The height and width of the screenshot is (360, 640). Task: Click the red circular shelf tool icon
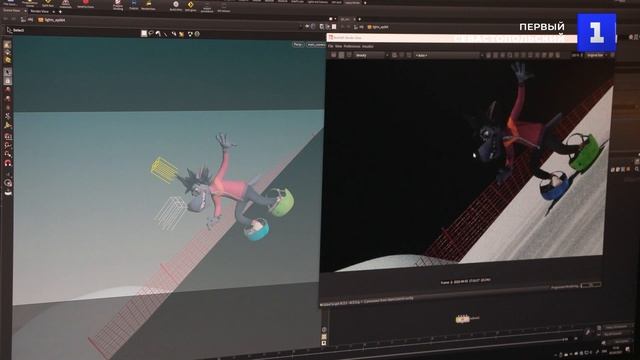86,3
